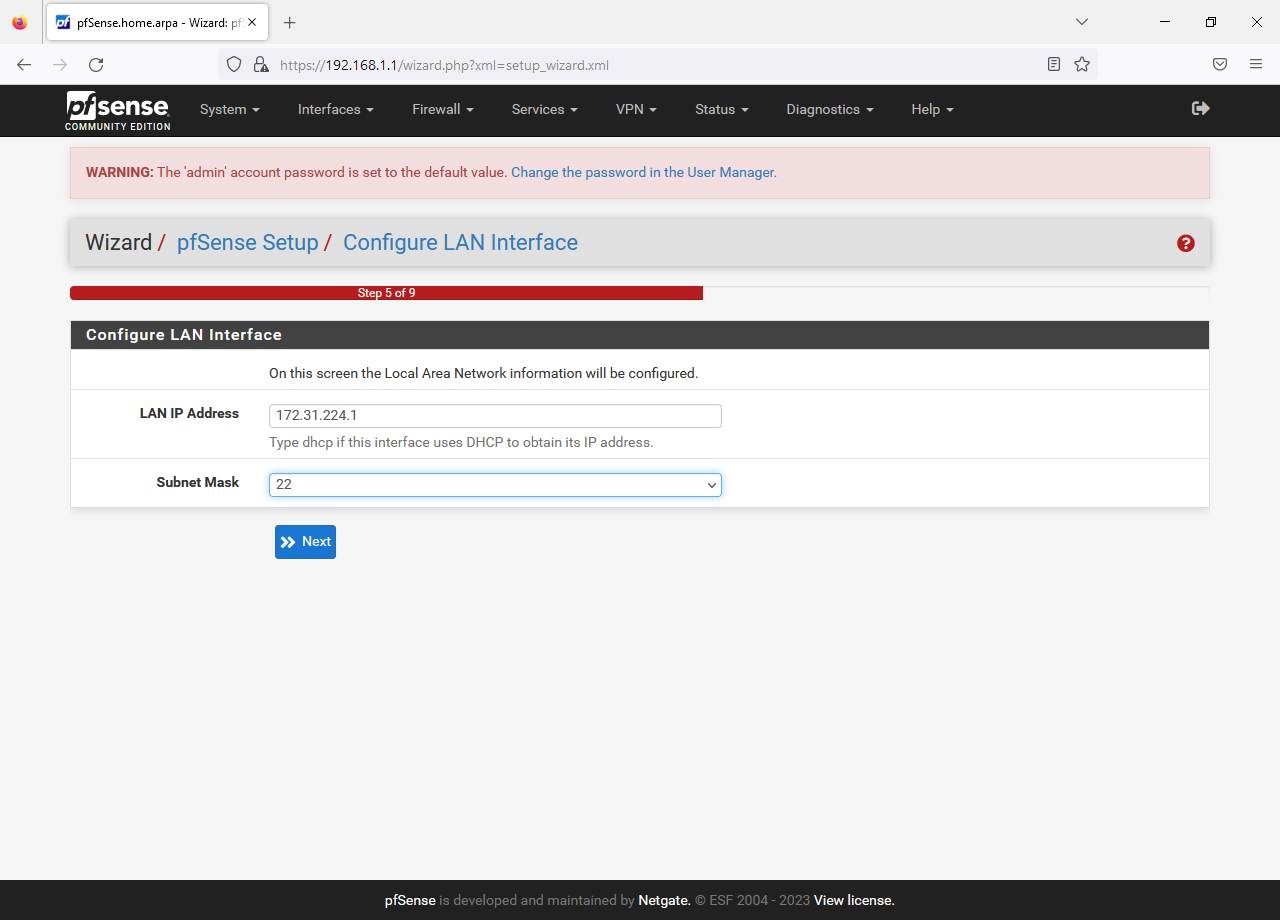Bookmark this page with the star icon
The image size is (1280, 920).
(1082, 64)
